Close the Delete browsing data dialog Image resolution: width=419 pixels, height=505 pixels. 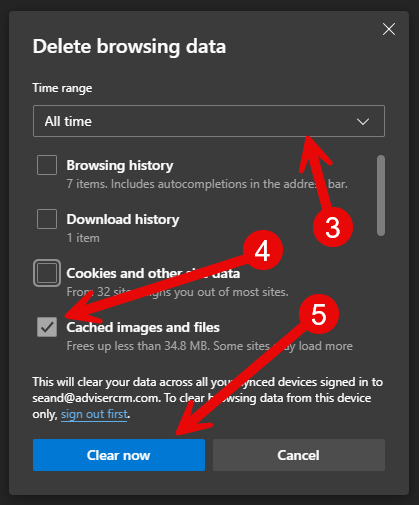click(x=389, y=29)
